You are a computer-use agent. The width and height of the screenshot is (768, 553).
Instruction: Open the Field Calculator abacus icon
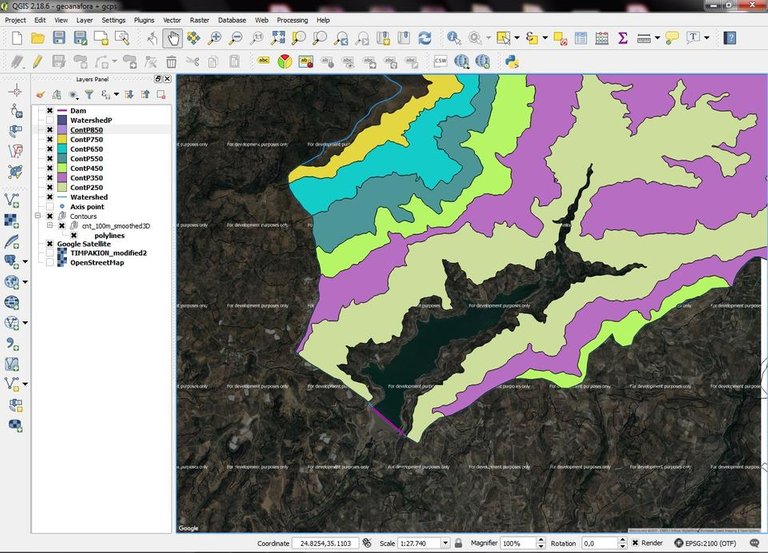(601, 38)
